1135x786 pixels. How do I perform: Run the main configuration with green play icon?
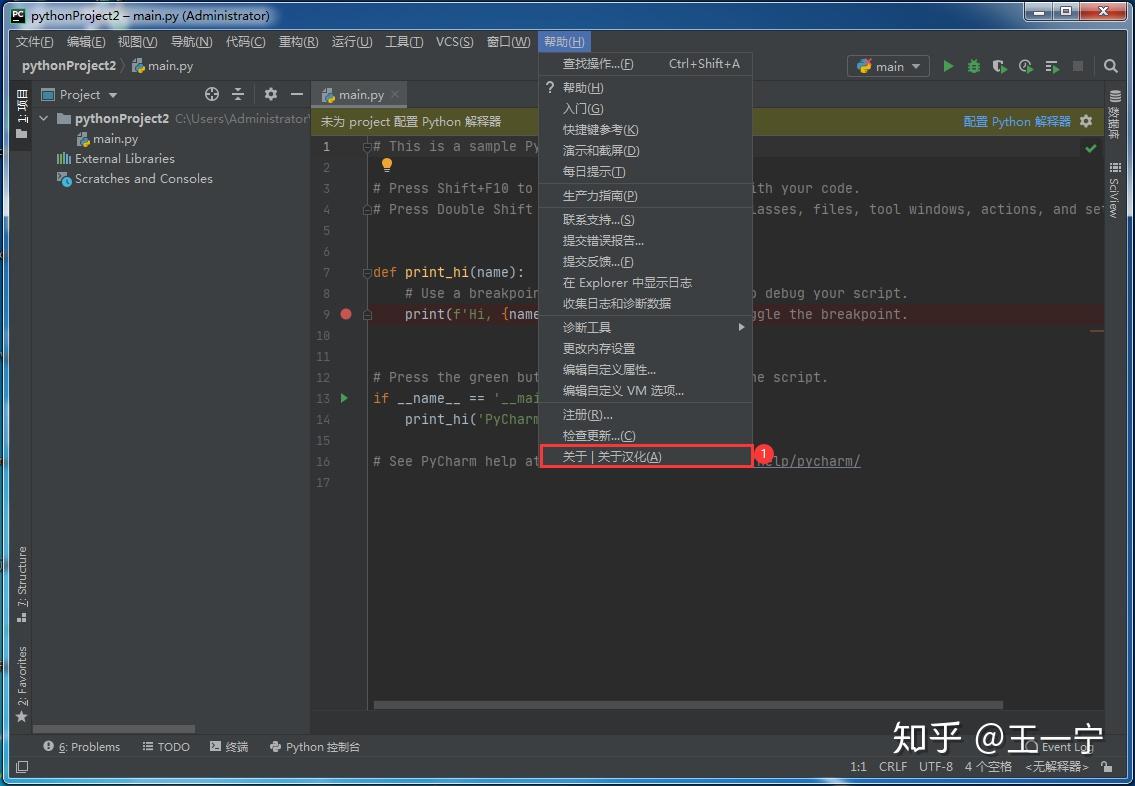(948, 66)
